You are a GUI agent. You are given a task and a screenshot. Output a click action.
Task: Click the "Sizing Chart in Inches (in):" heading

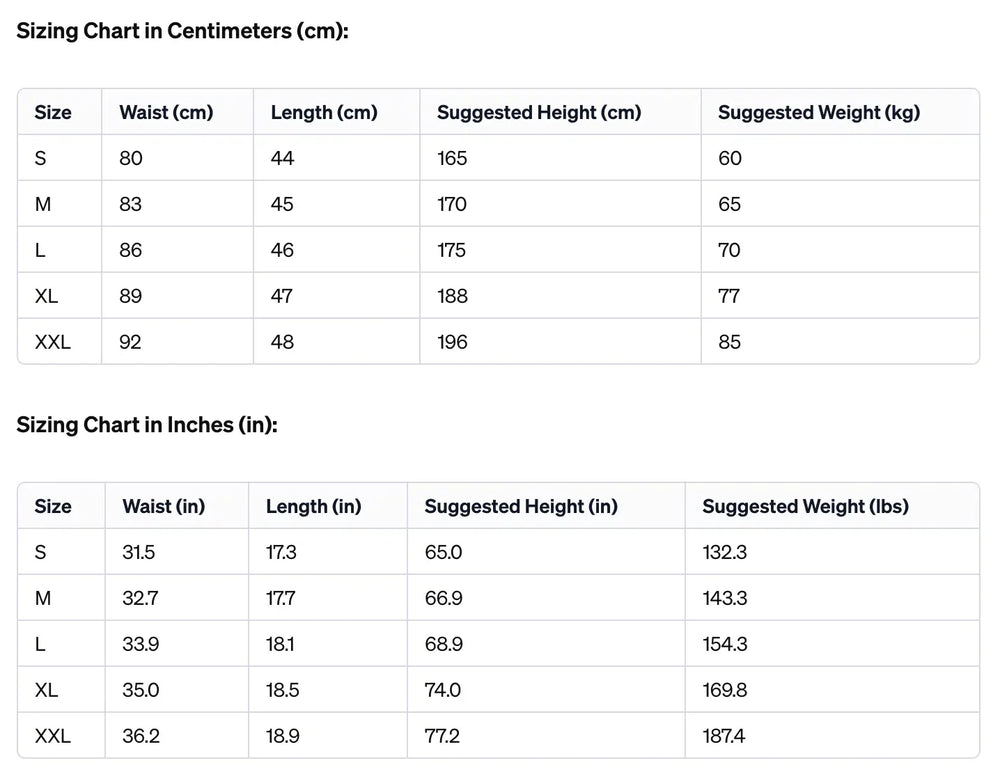click(x=146, y=425)
